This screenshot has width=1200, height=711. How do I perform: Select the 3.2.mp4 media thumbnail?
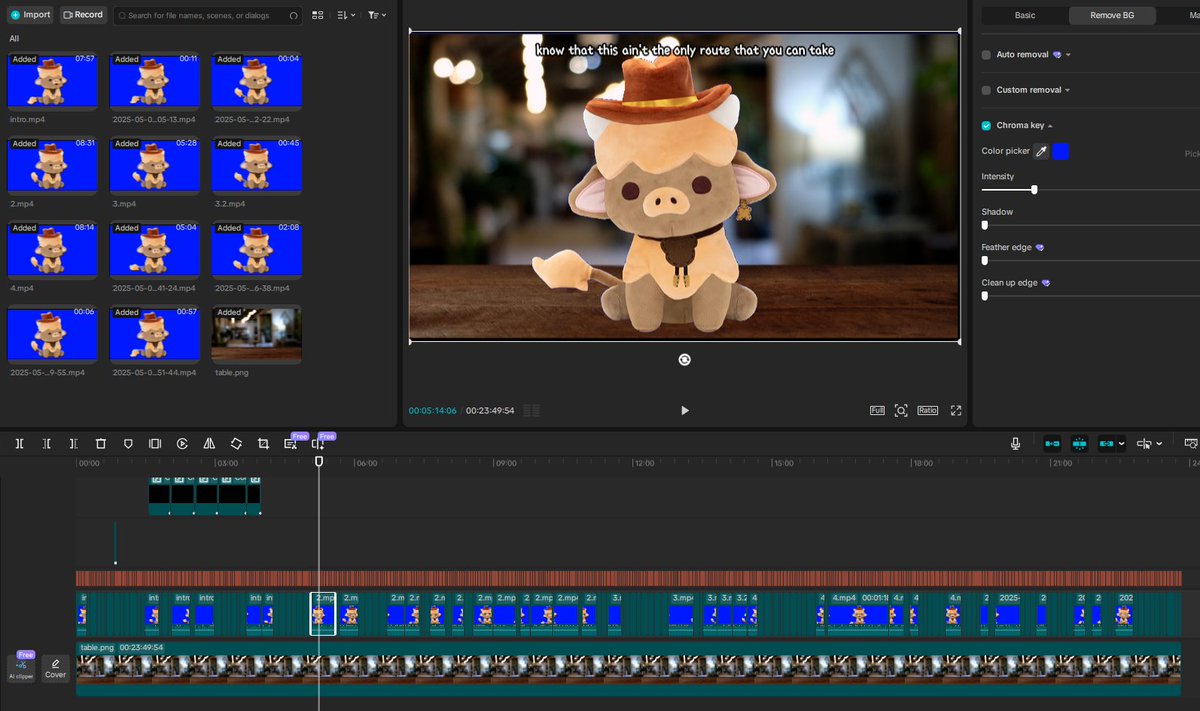pyautogui.click(x=256, y=165)
